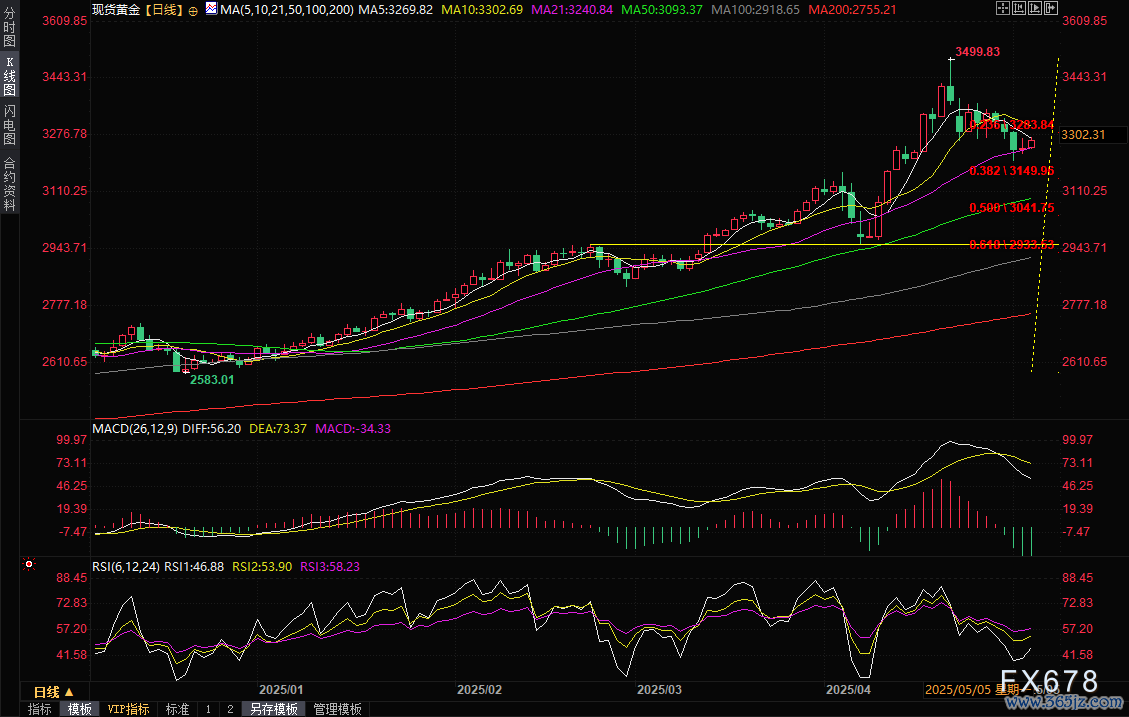1129x717 pixels.
Task: Open the 闪电图 sidebar view
Action: click(x=9, y=124)
